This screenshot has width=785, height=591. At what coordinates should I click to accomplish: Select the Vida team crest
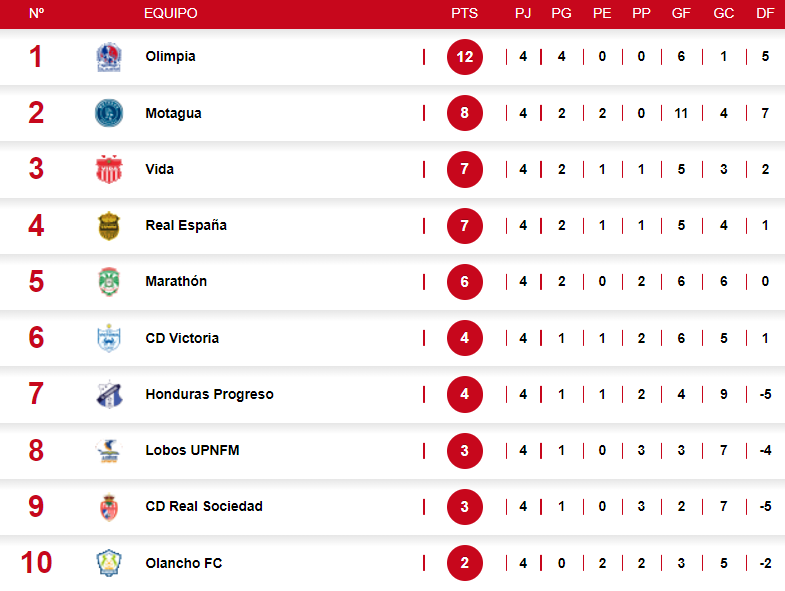108,169
